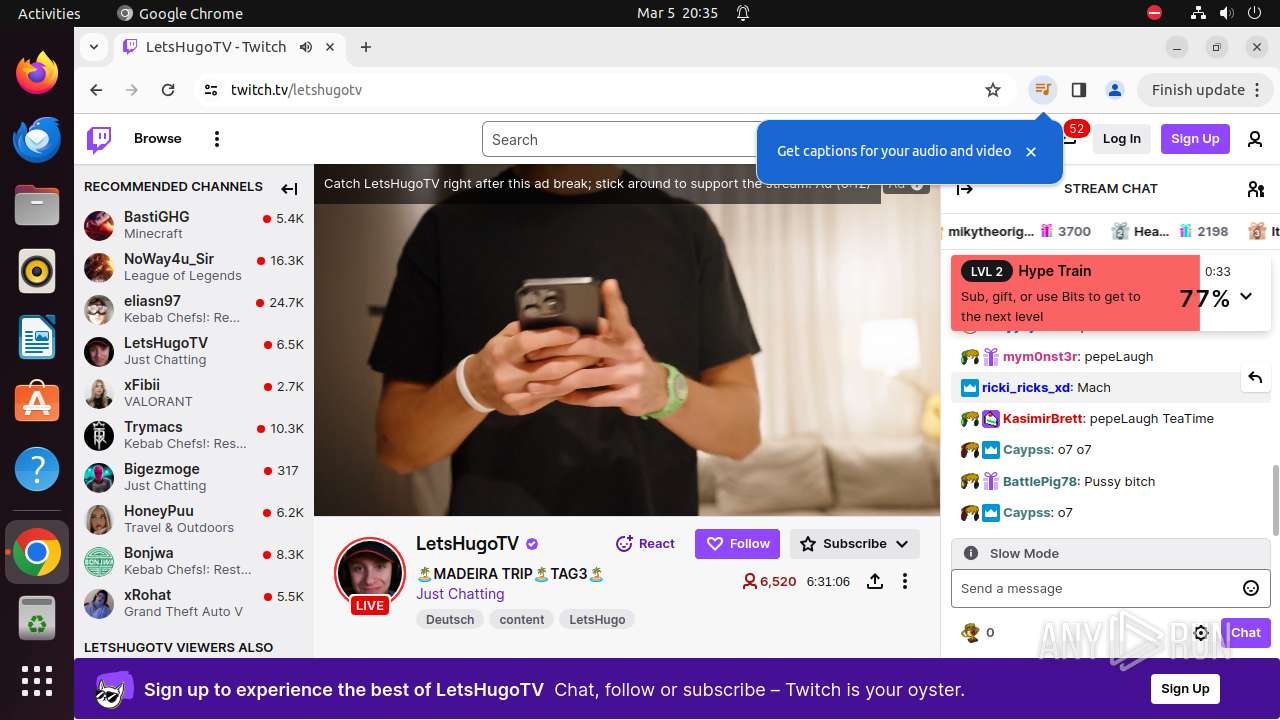This screenshot has width=1280, height=720.
Task: Open the Chrome profile avatar
Action: click(1114, 90)
